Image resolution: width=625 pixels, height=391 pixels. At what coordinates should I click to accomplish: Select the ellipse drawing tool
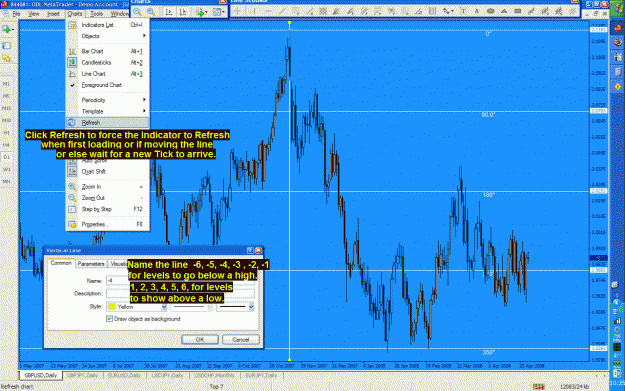[x=491, y=11]
